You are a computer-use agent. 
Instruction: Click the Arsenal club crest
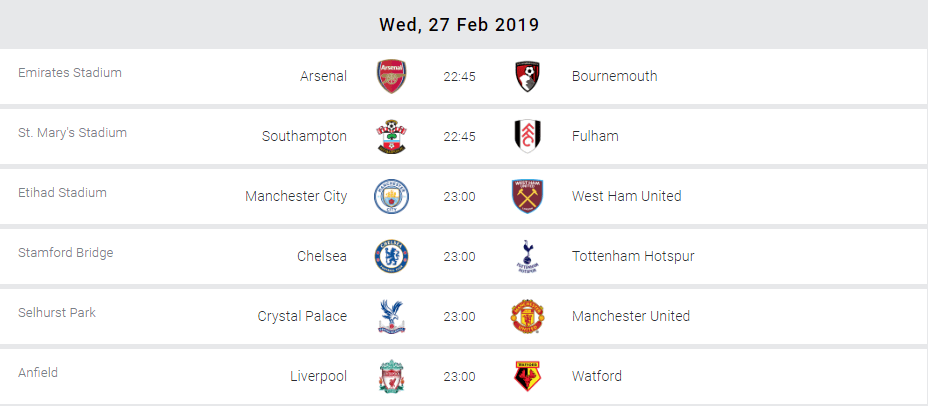pos(391,76)
